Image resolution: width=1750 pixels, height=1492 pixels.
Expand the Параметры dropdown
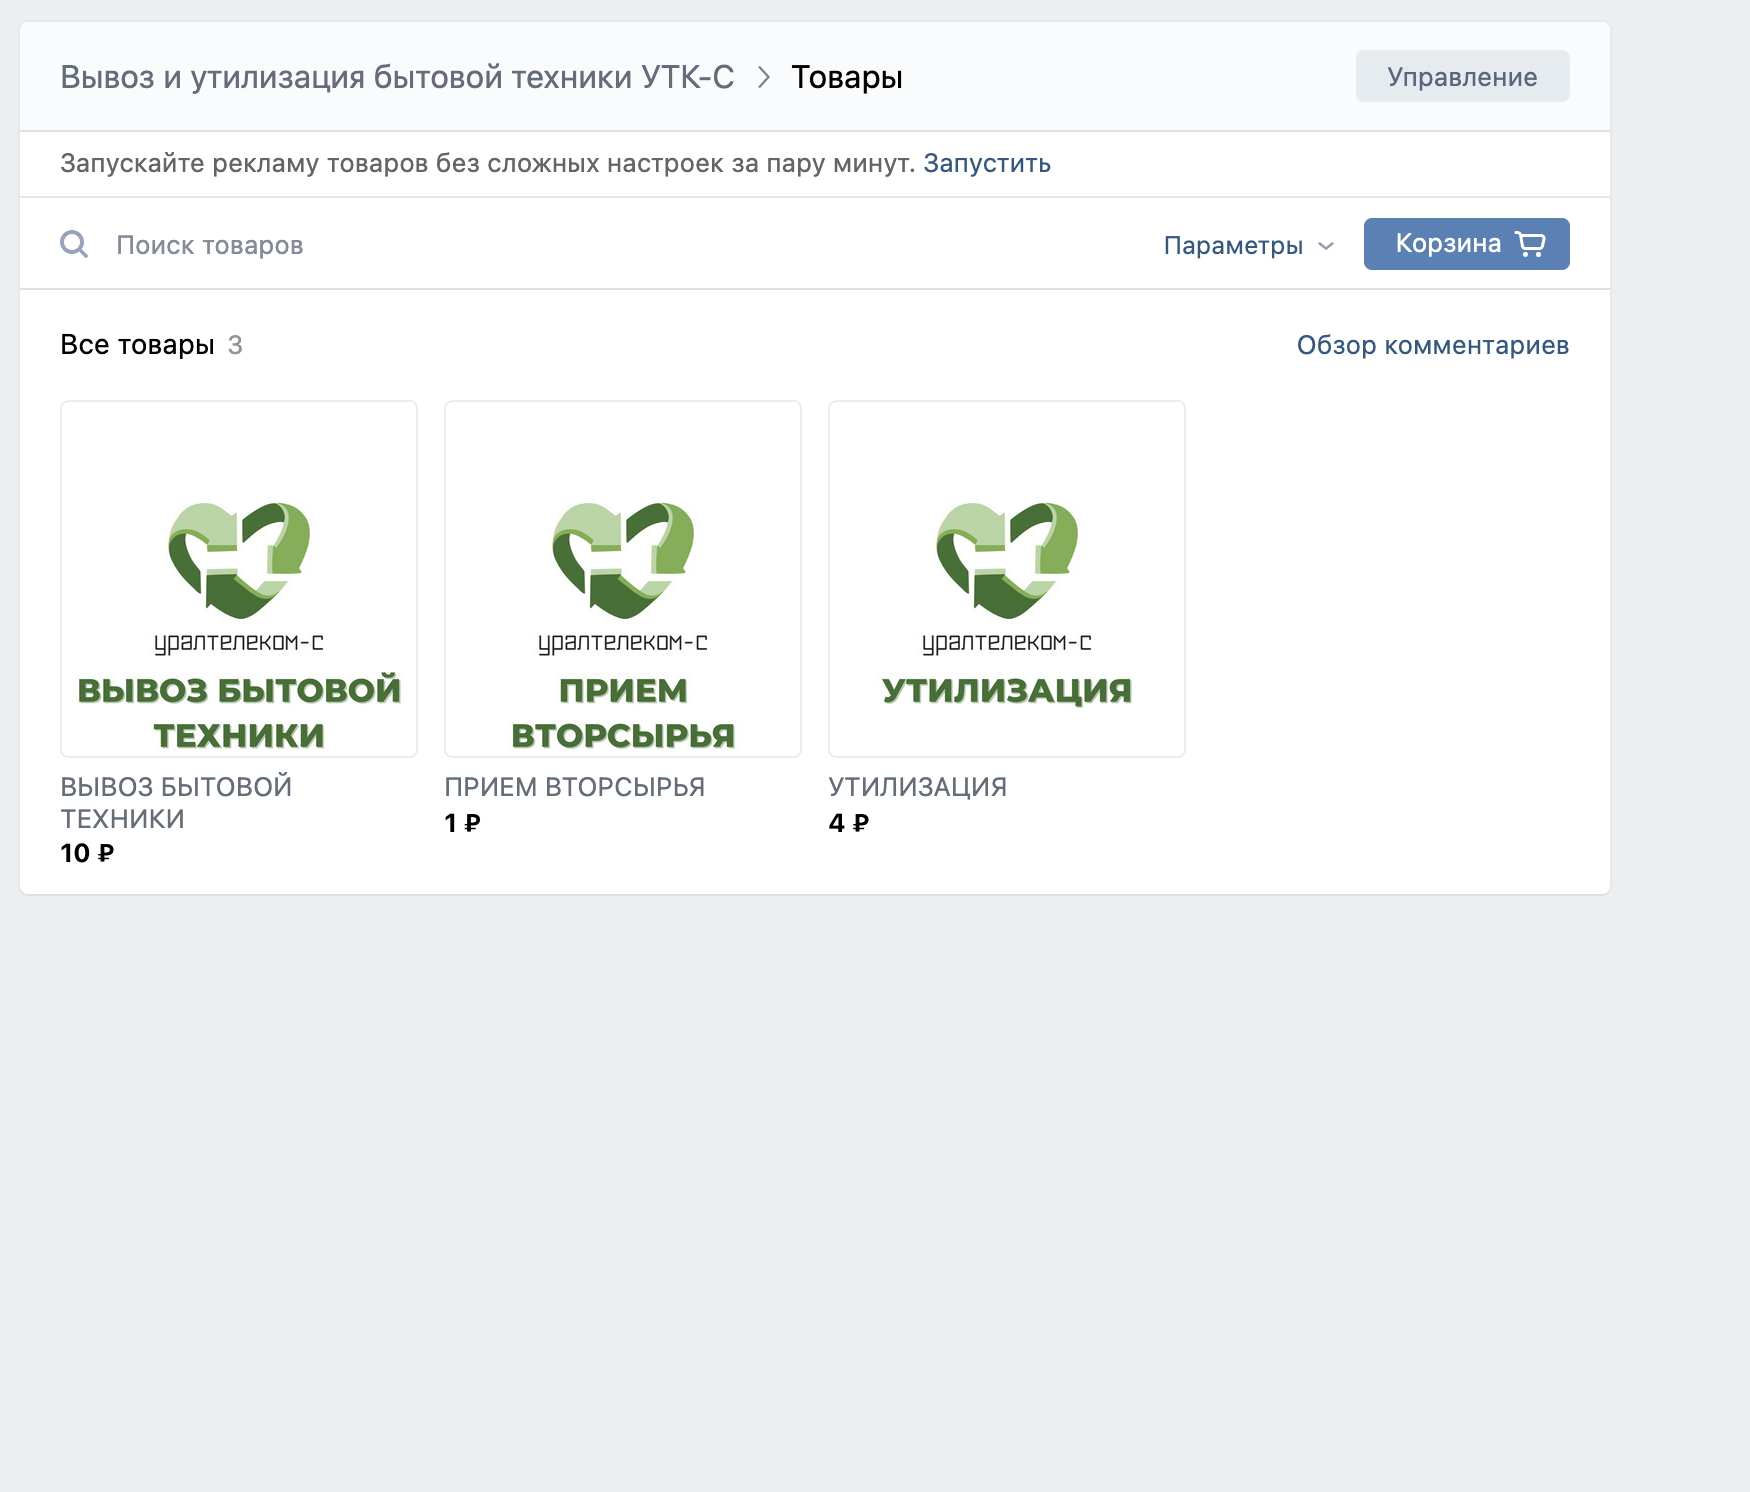pyautogui.click(x=1233, y=245)
